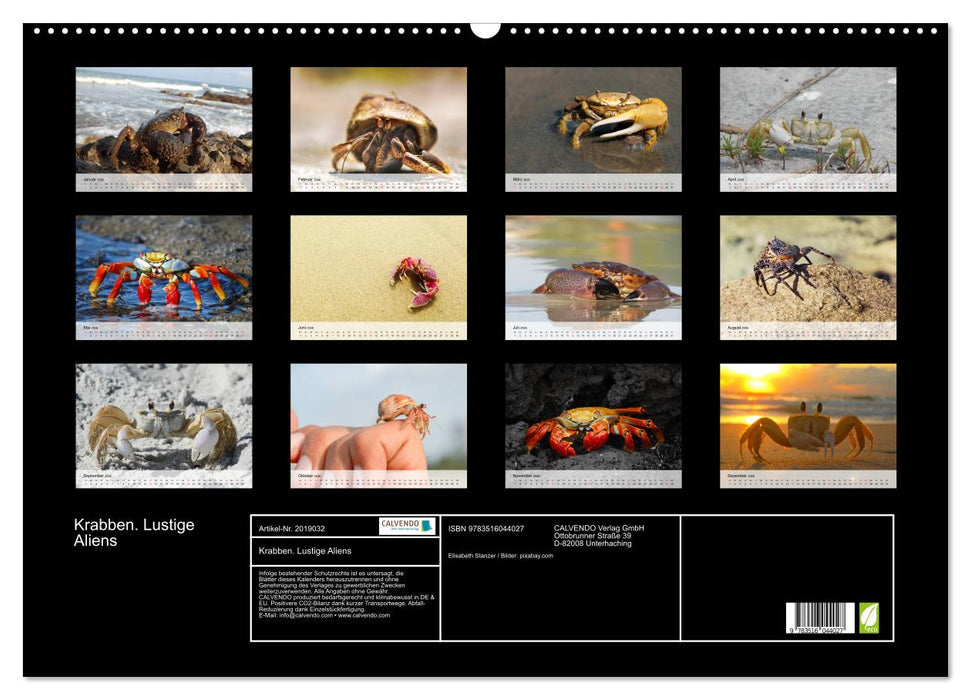Open the Mai red-legged crab photo
This screenshot has height=700, width=971.
(x=164, y=269)
